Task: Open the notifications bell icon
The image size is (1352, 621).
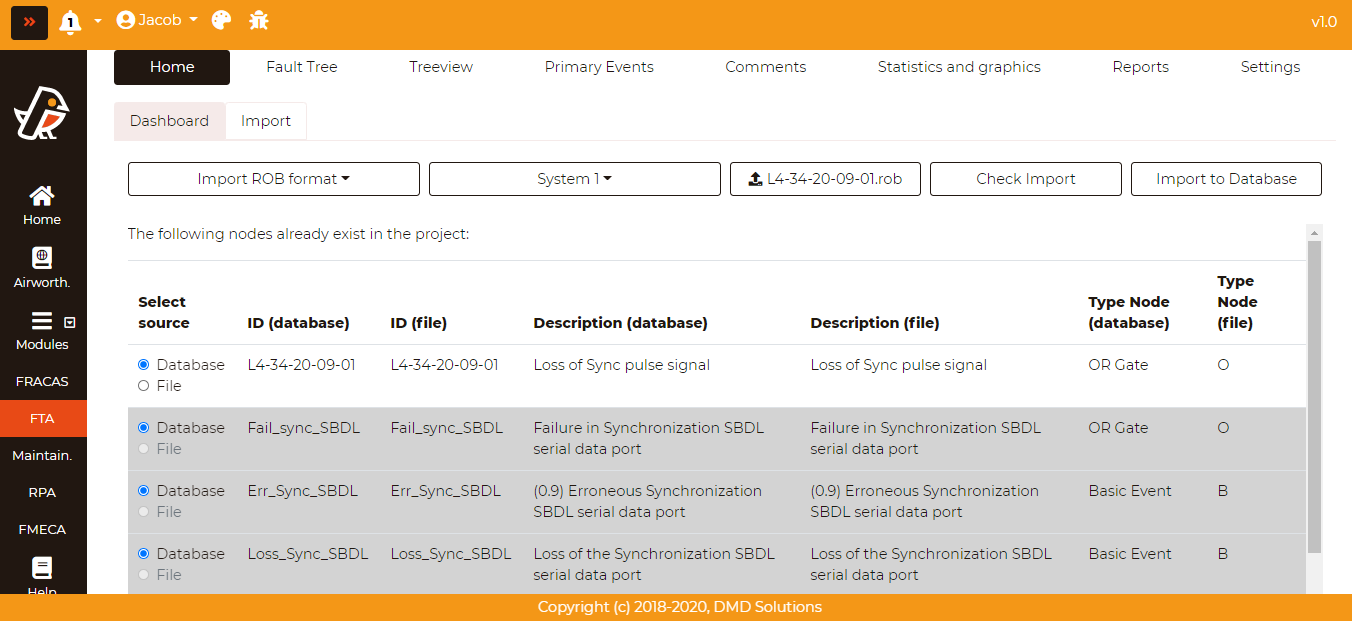Action: pos(70,21)
